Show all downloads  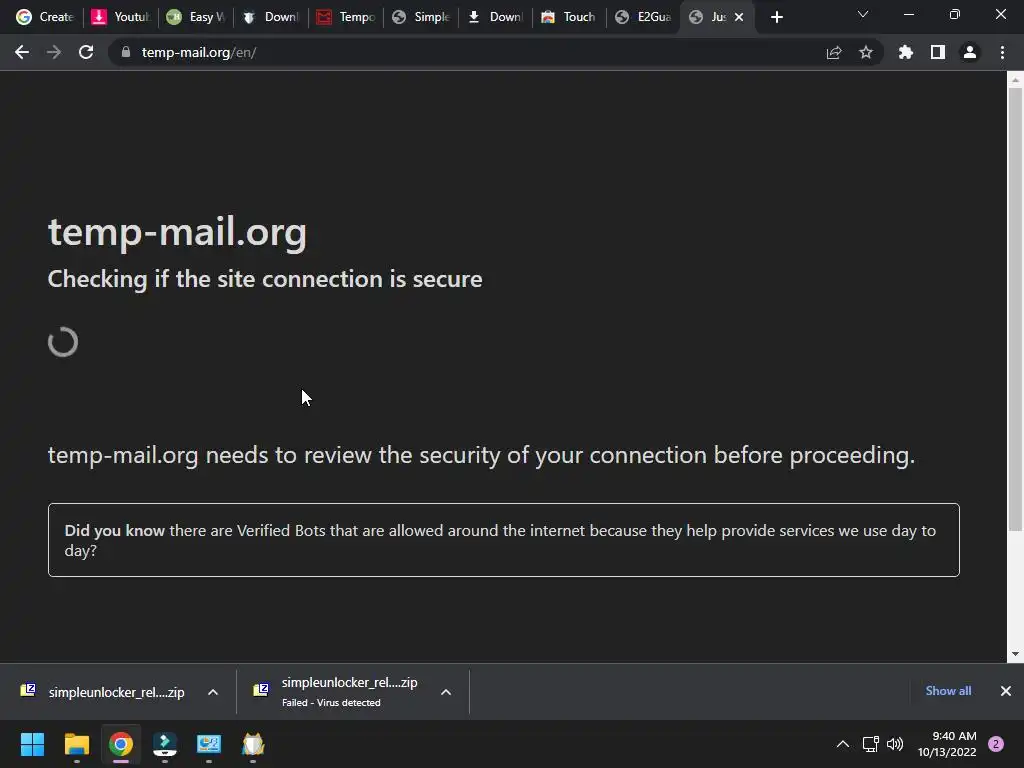[948, 691]
